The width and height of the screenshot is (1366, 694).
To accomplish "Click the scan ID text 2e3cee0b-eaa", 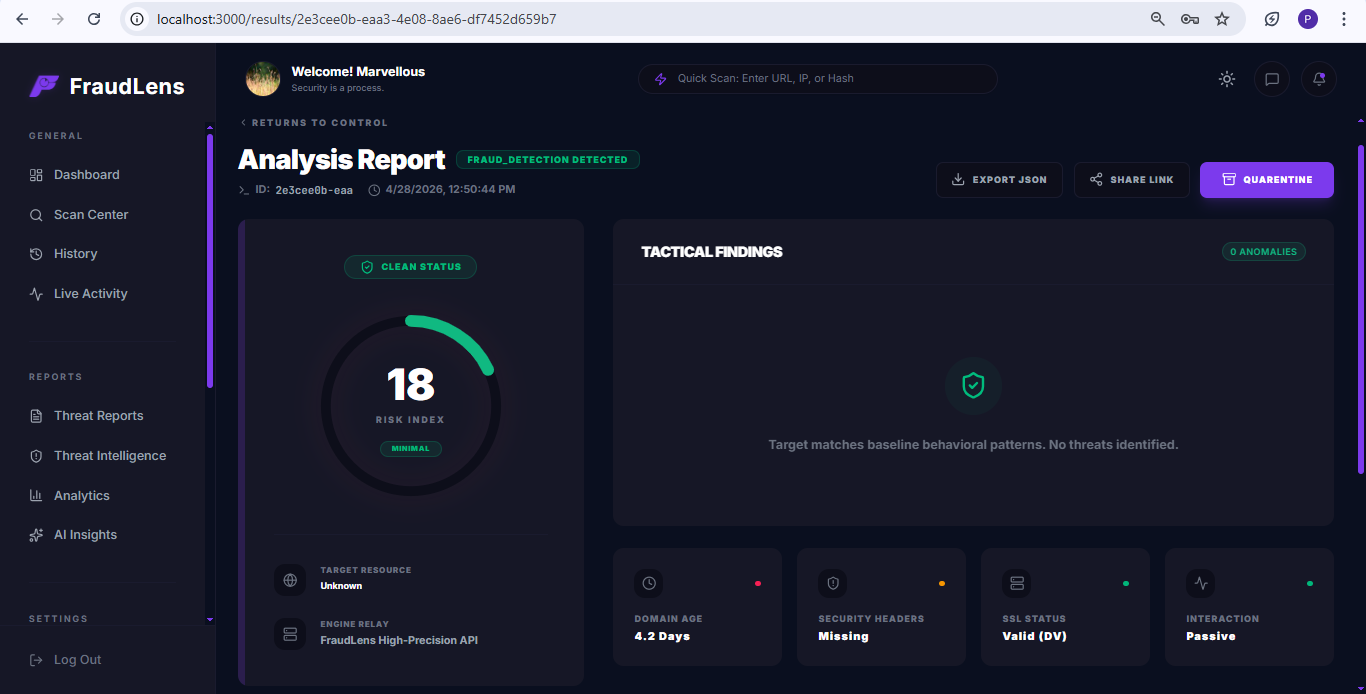I will coord(314,190).
